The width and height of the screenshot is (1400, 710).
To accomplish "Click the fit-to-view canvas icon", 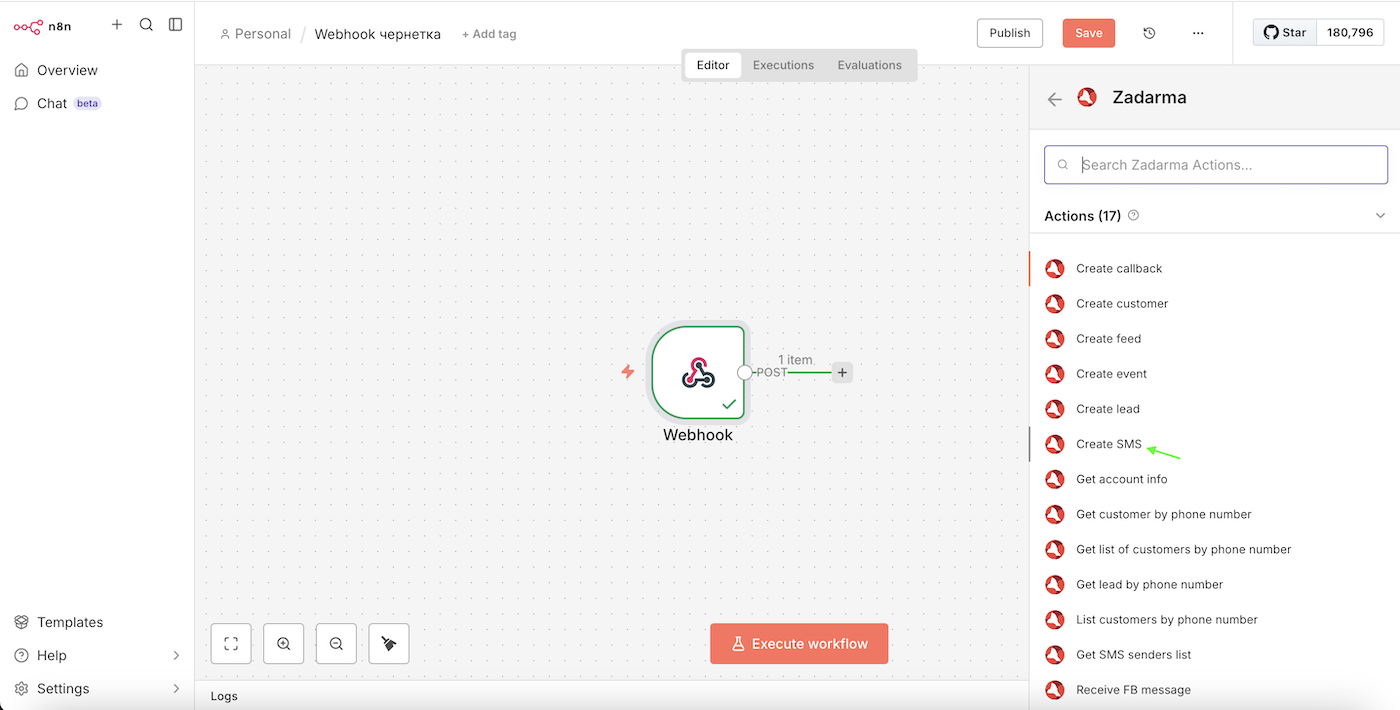I will pyautogui.click(x=231, y=644).
